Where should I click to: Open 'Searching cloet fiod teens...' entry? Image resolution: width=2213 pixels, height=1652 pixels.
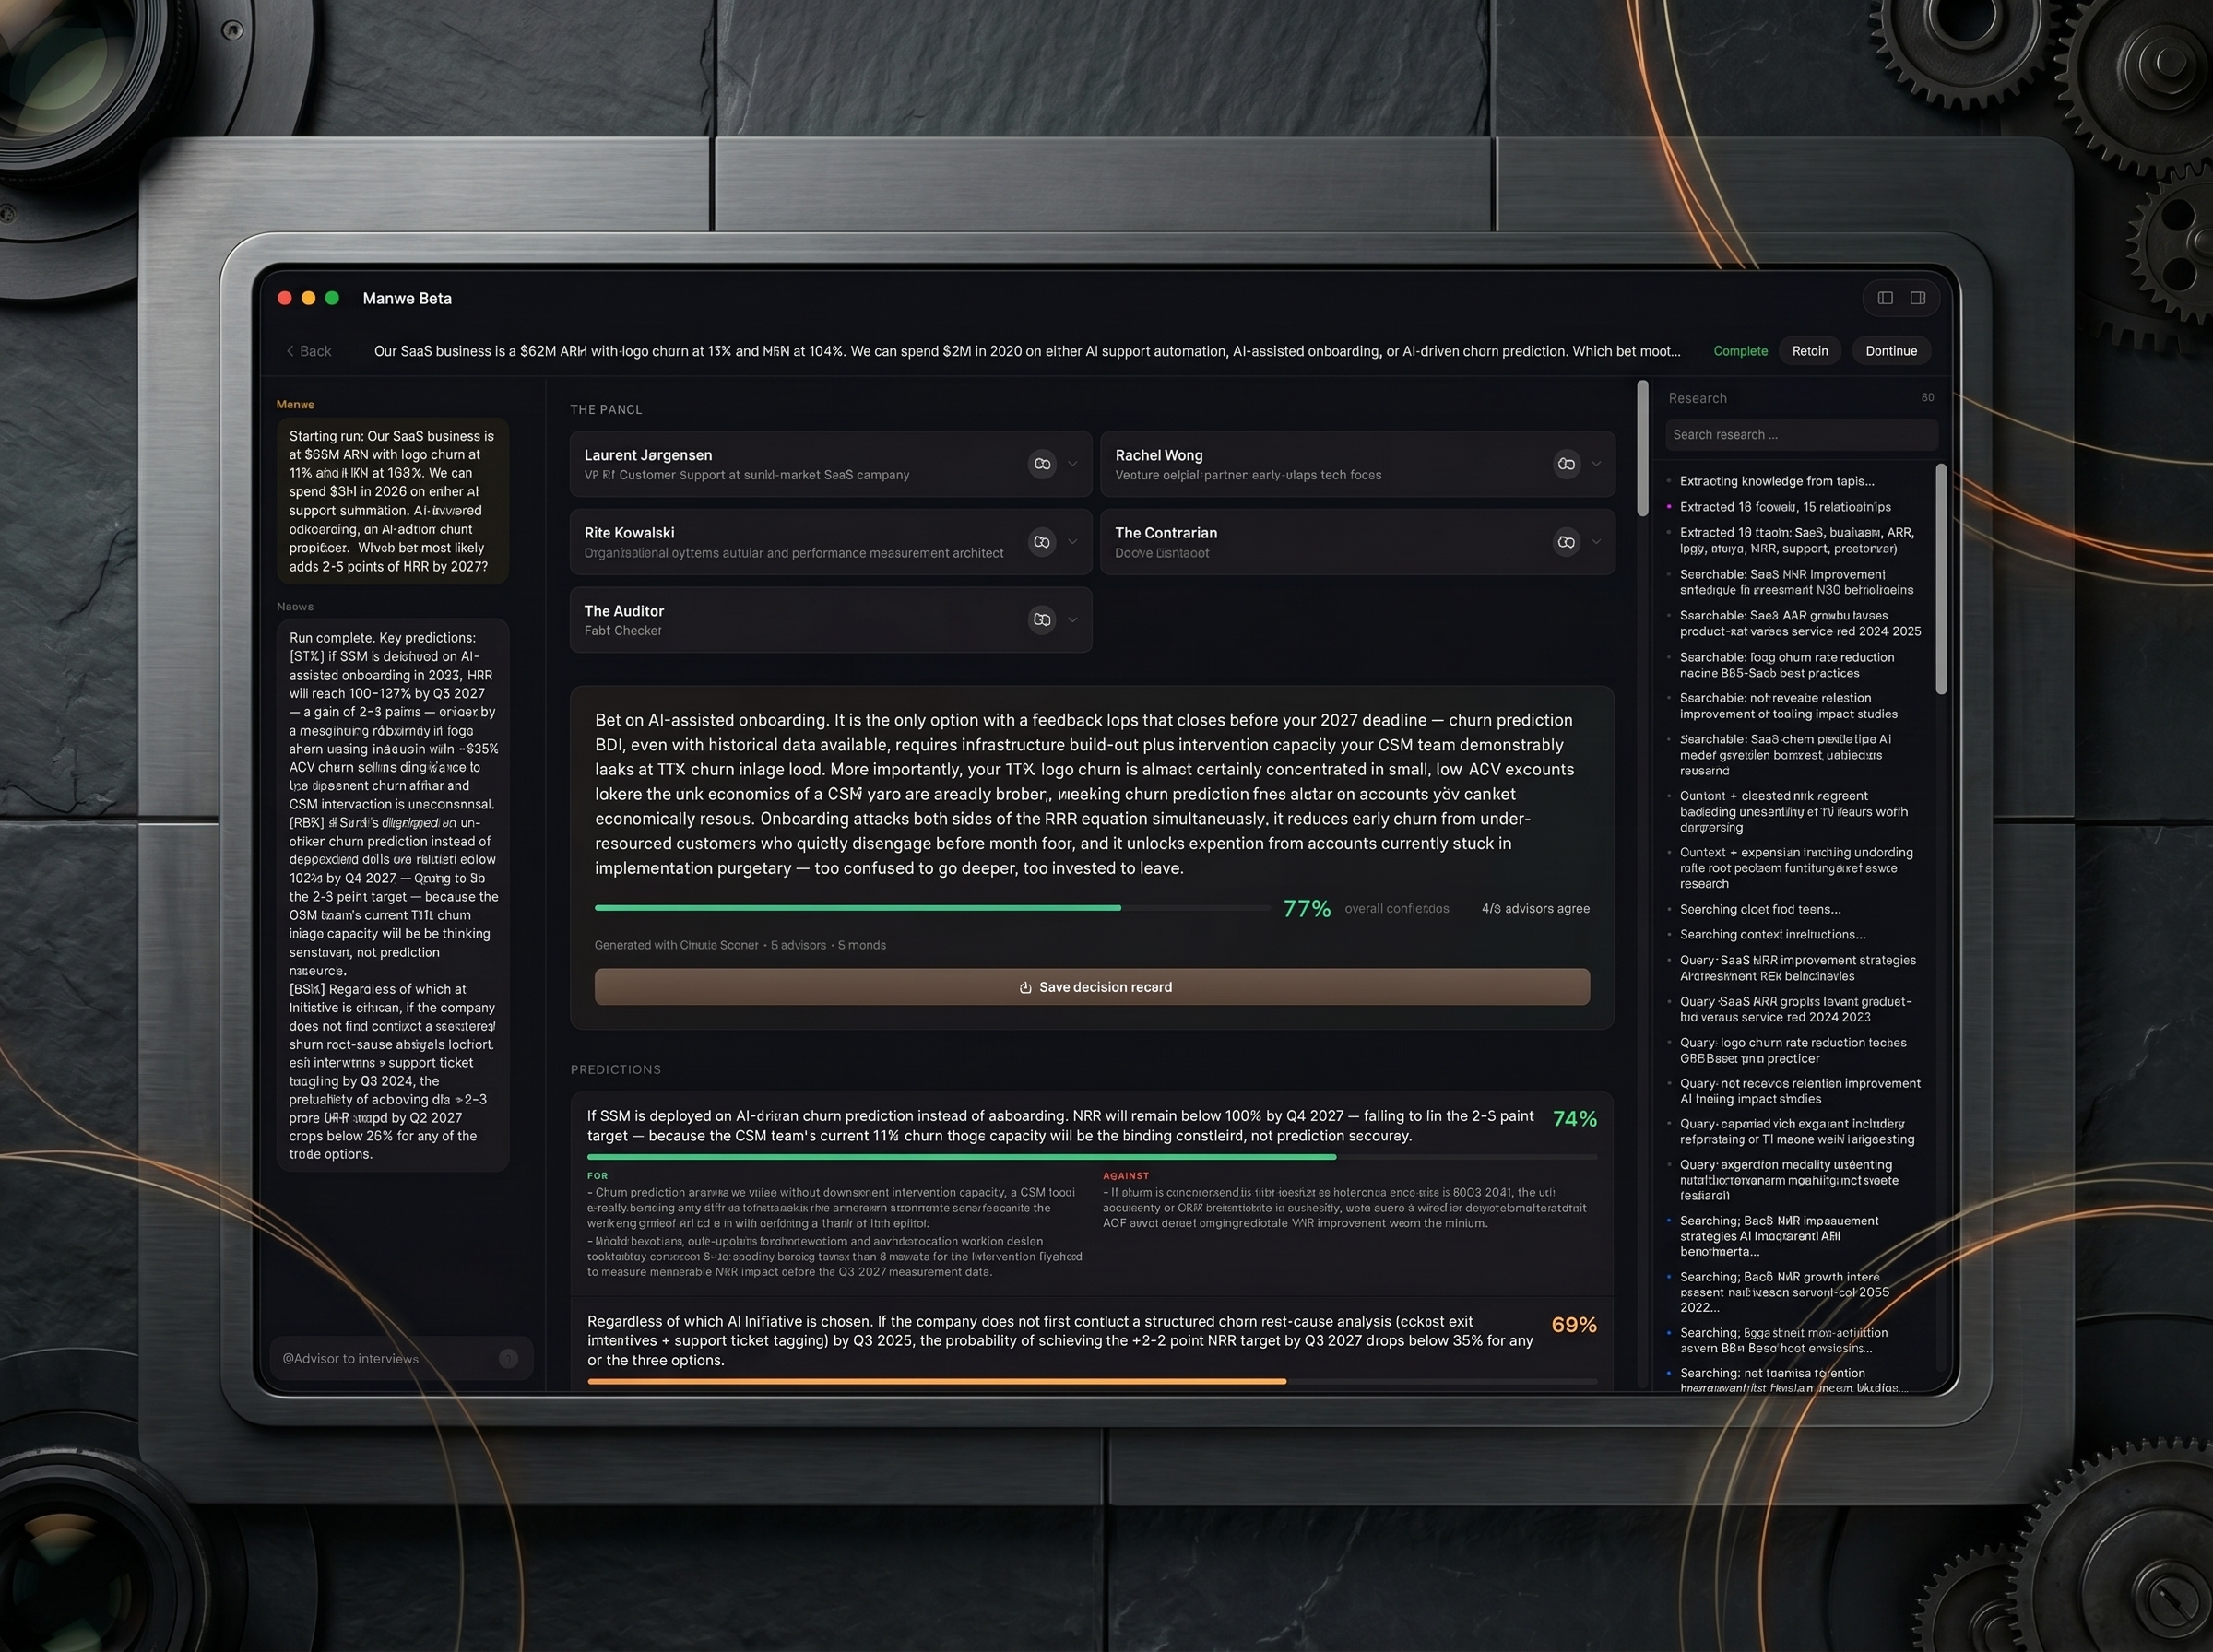coord(1760,909)
